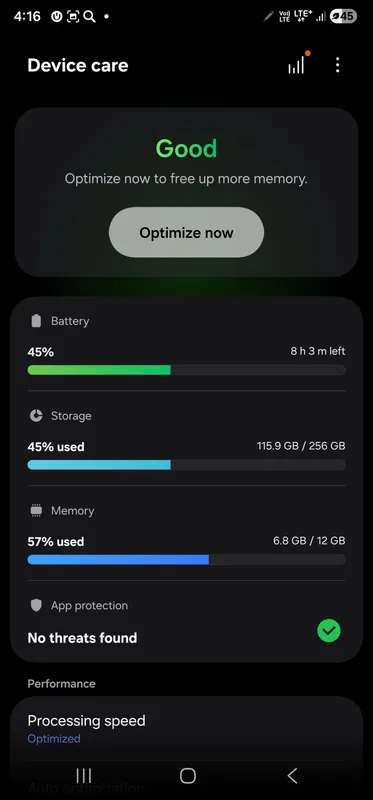The height and width of the screenshot is (800, 373).
Task: Tap the battery indicator in status bar
Action: click(x=343, y=16)
